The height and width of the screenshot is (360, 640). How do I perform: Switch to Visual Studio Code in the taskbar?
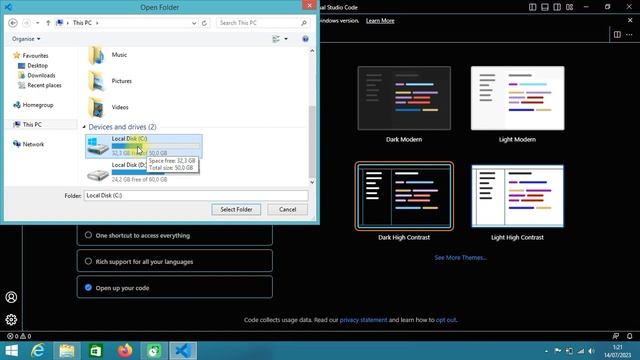[x=183, y=351]
